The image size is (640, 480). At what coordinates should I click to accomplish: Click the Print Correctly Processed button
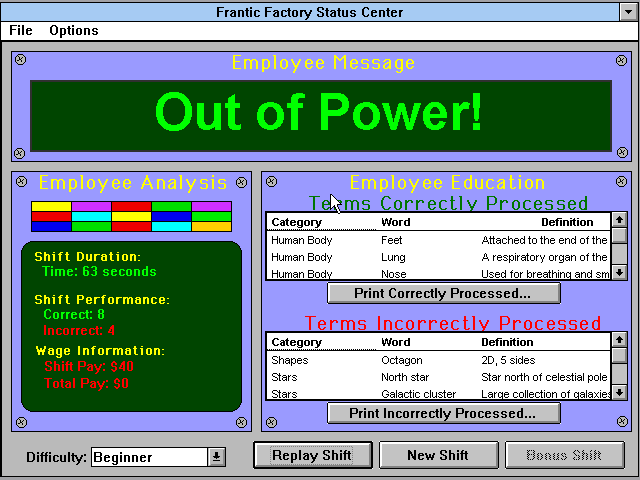tap(444, 293)
